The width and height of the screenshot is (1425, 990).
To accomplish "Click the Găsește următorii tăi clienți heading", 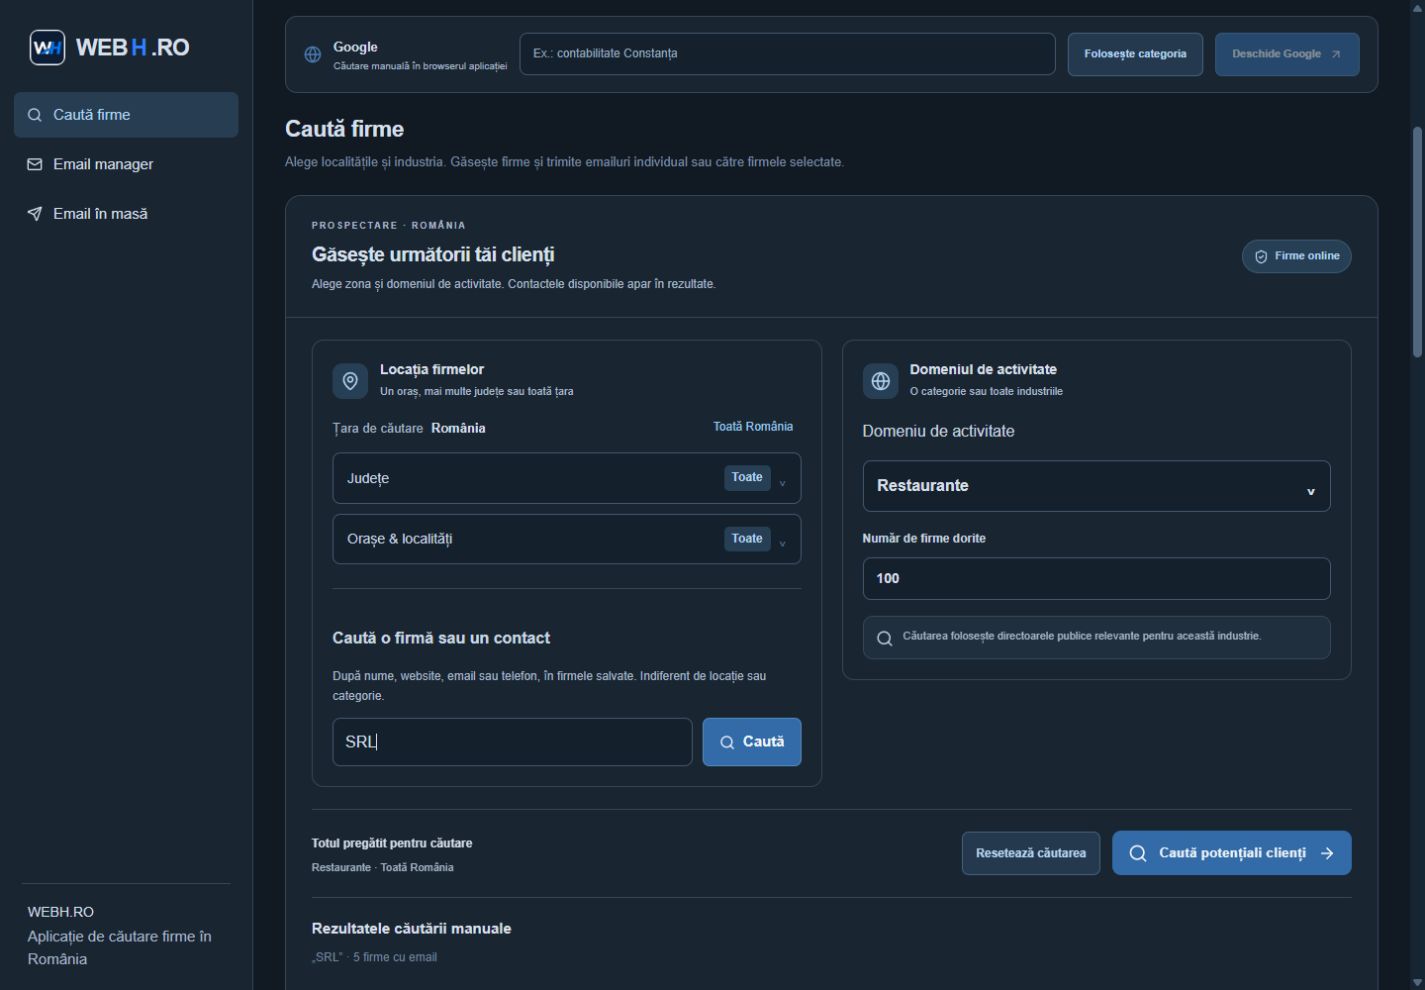I will point(433,255).
